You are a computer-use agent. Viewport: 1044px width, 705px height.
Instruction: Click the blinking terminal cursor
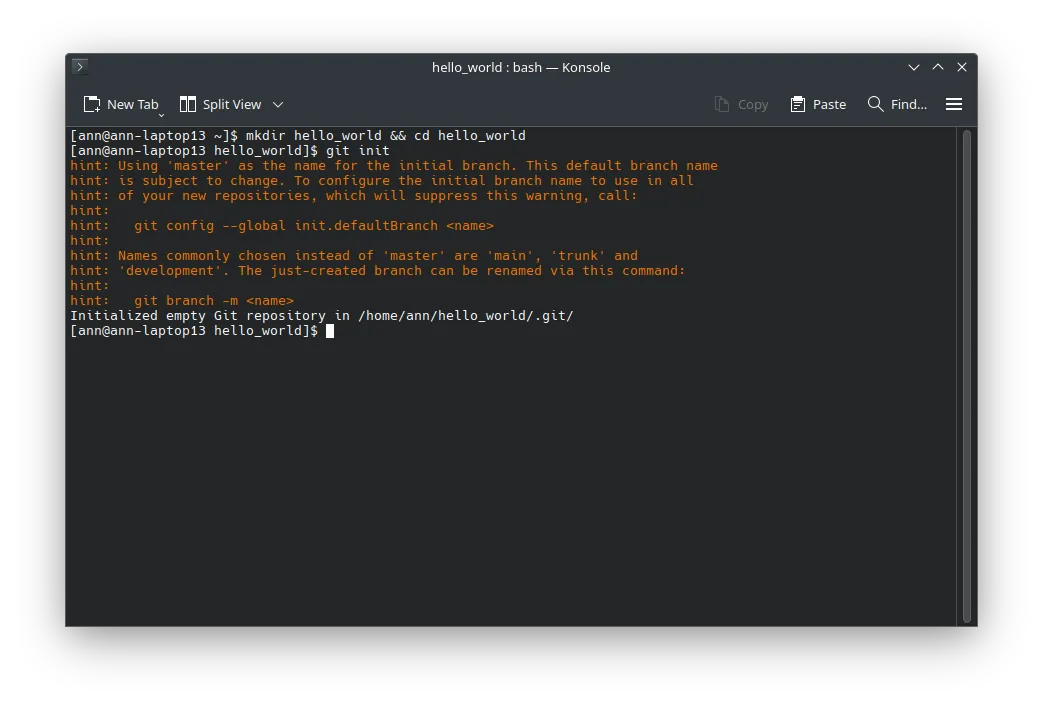[x=330, y=330]
